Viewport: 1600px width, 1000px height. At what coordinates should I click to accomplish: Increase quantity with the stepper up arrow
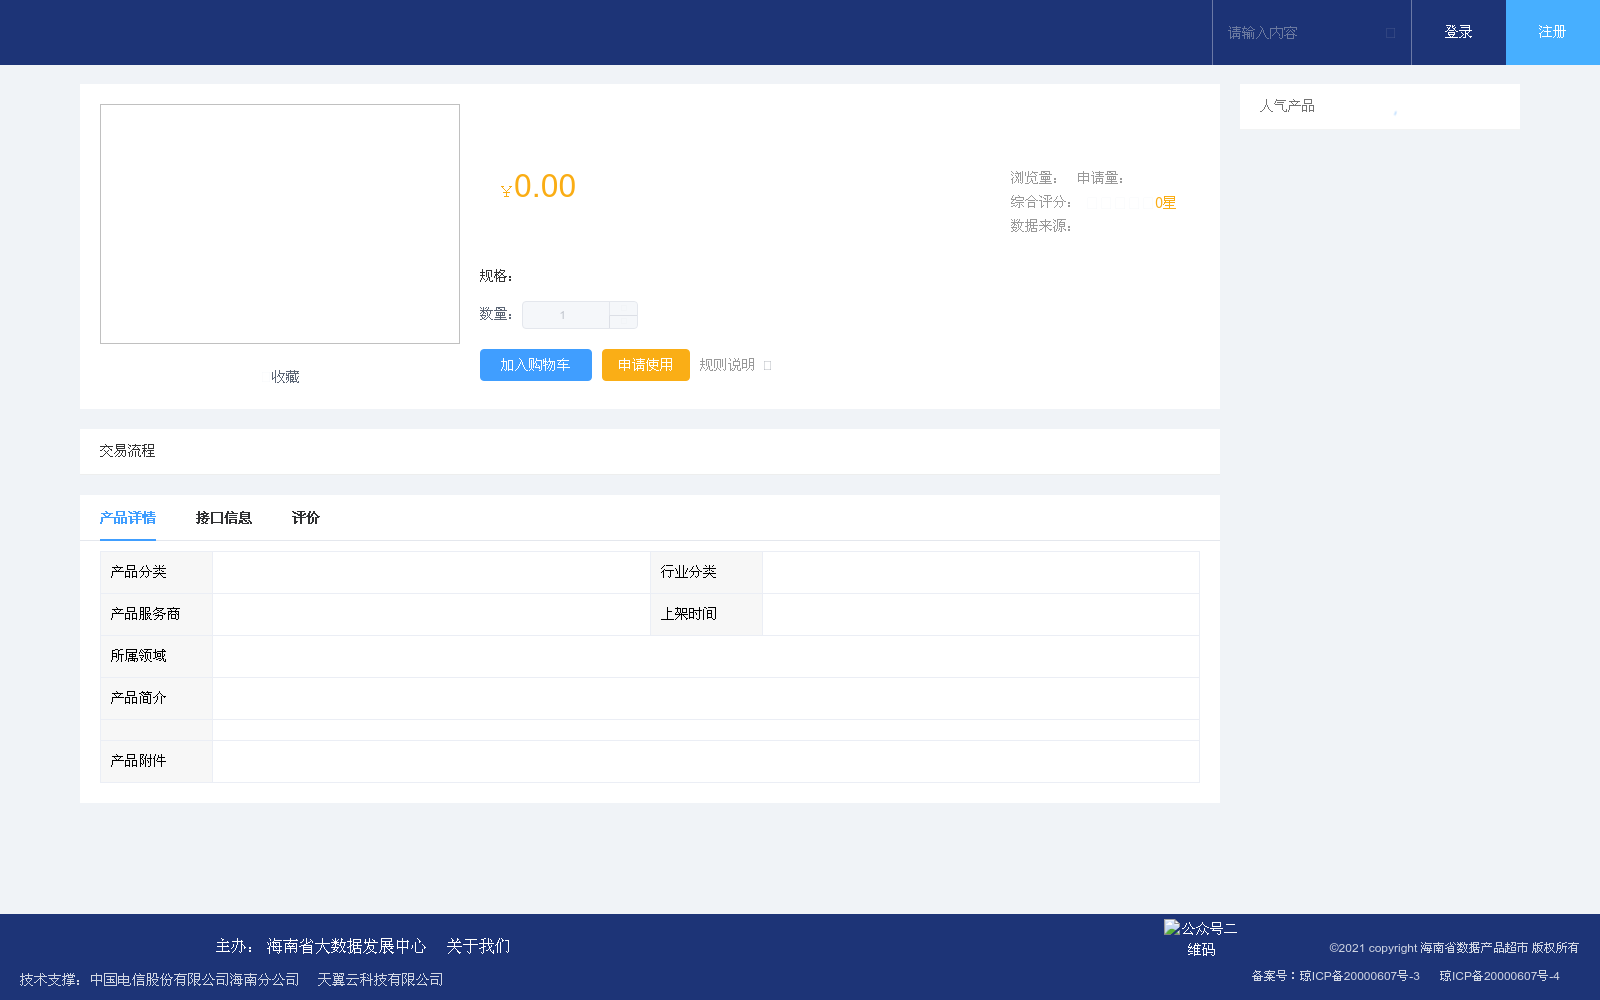[623, 308]
